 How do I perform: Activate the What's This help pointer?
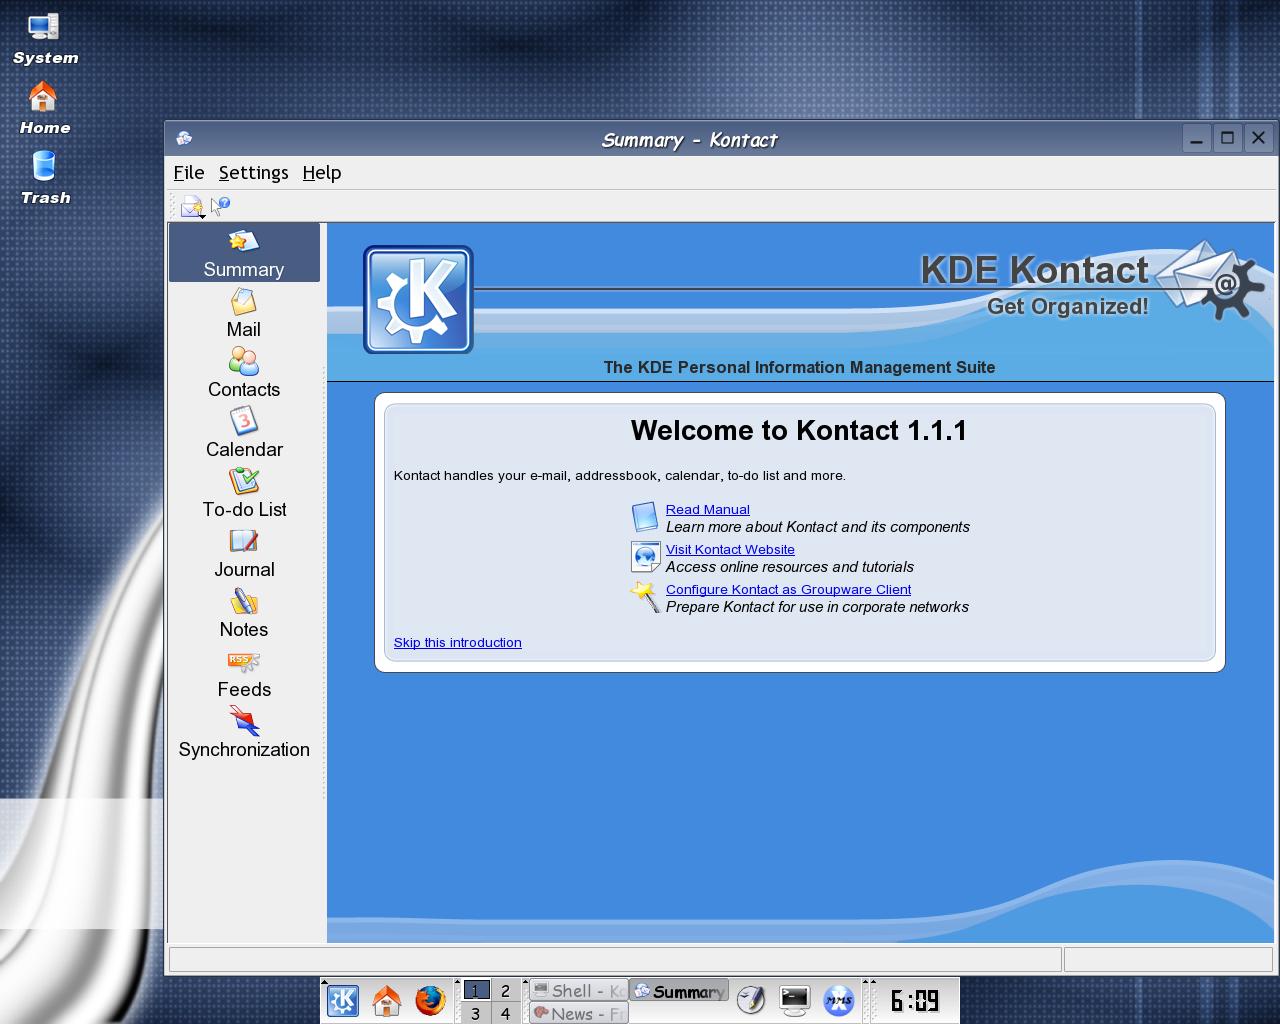(x=221, y=205)
